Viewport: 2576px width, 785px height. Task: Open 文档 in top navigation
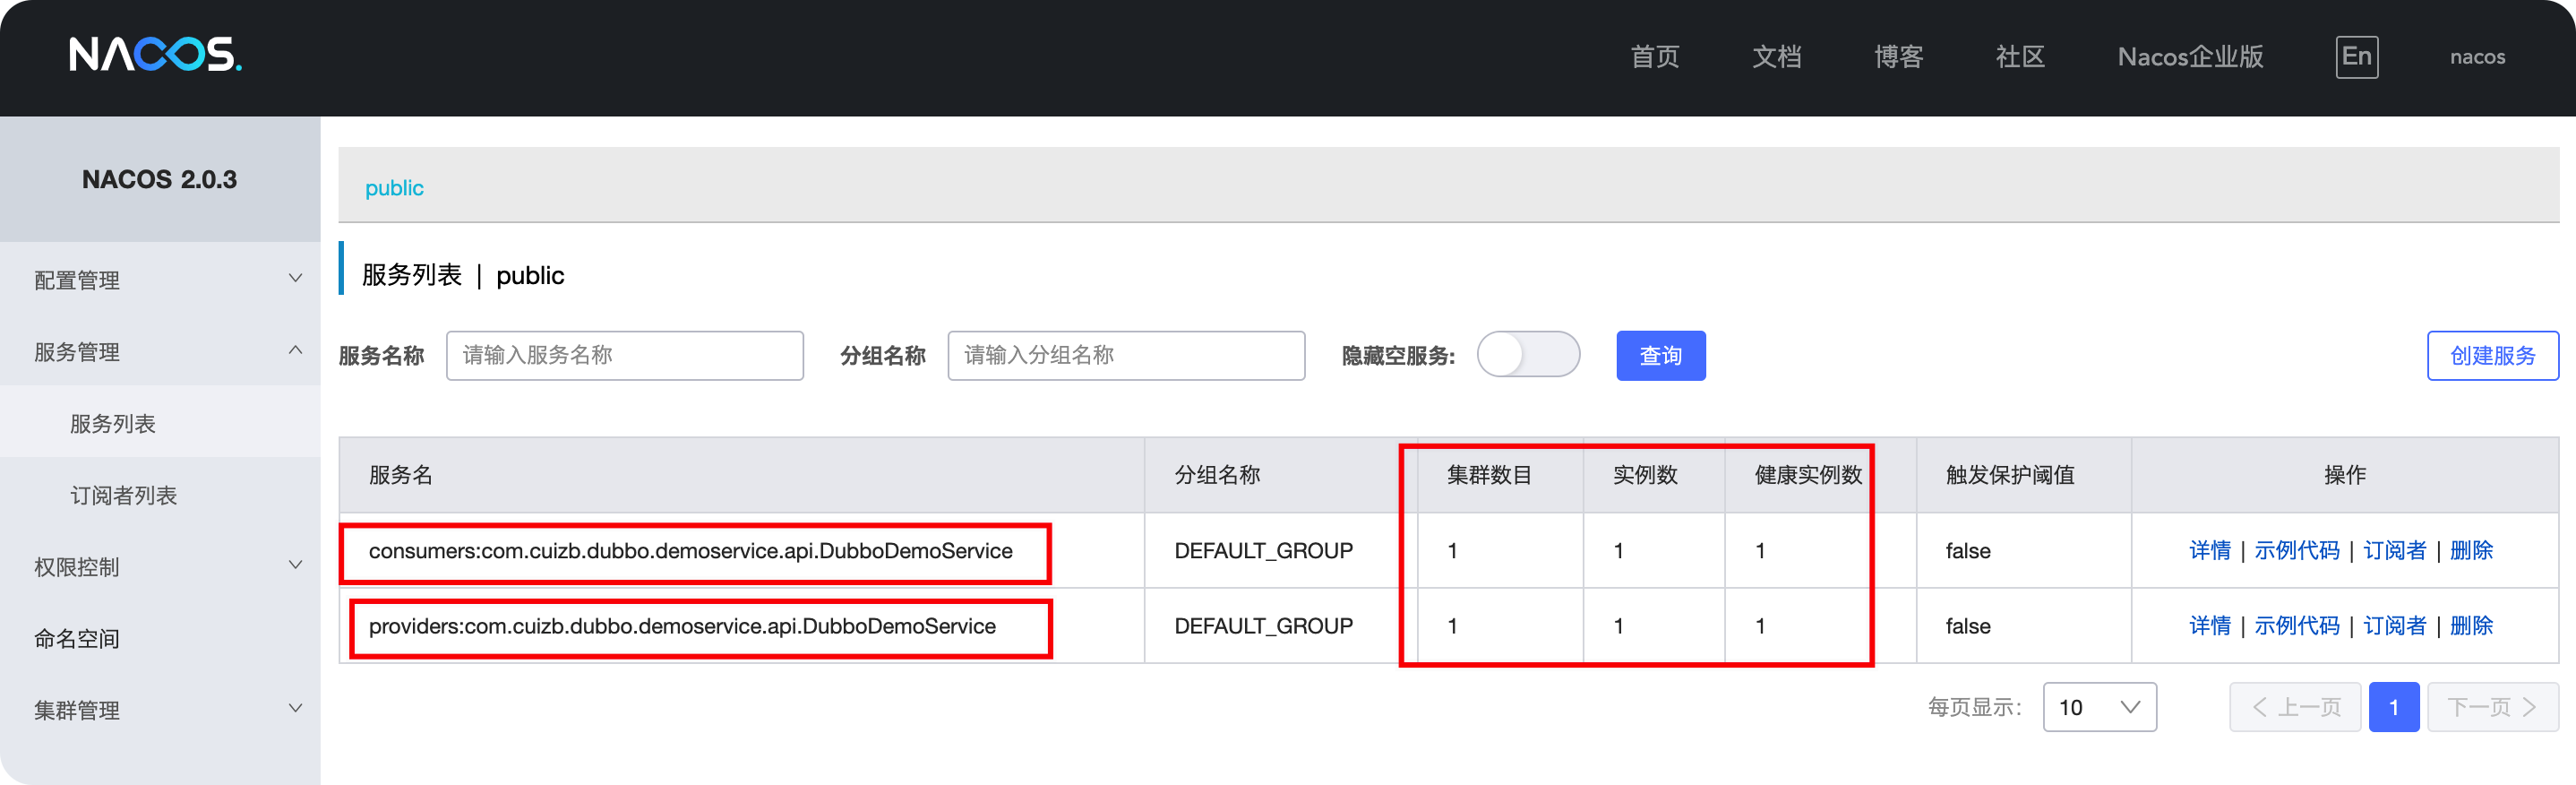(x=1776, y=57)
